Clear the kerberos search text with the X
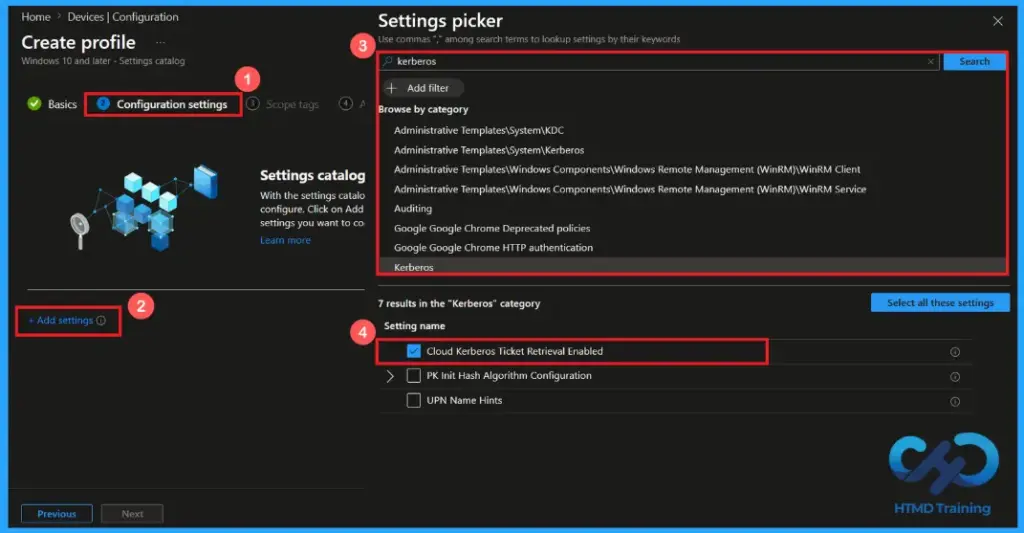This screenshot has width=1024, height=533. tap(931, 61)
